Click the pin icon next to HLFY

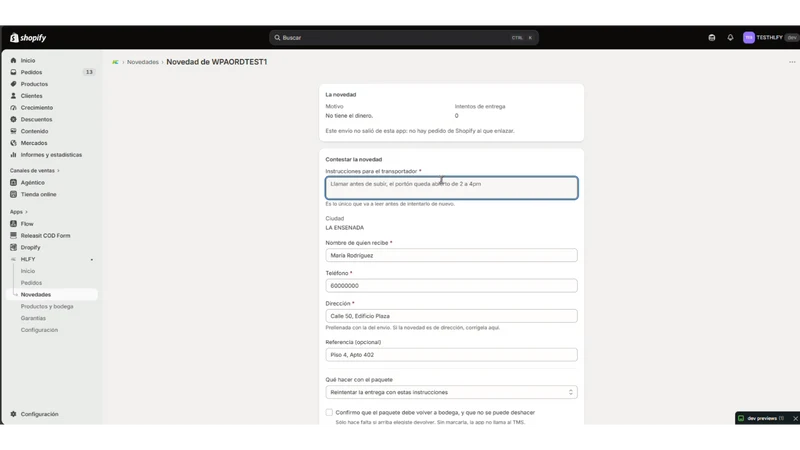click(92, 260)
